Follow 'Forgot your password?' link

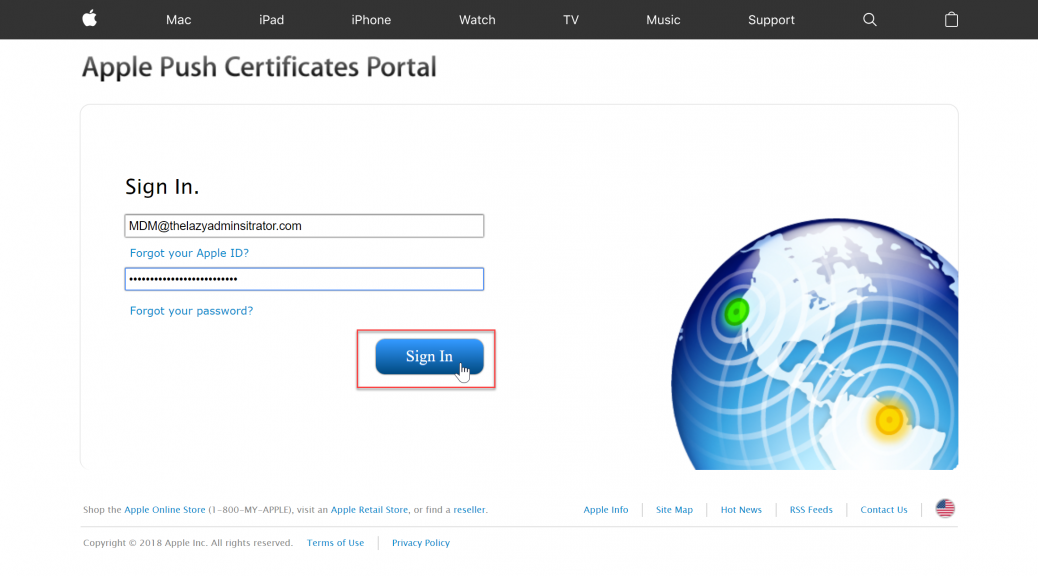point(191,311)
